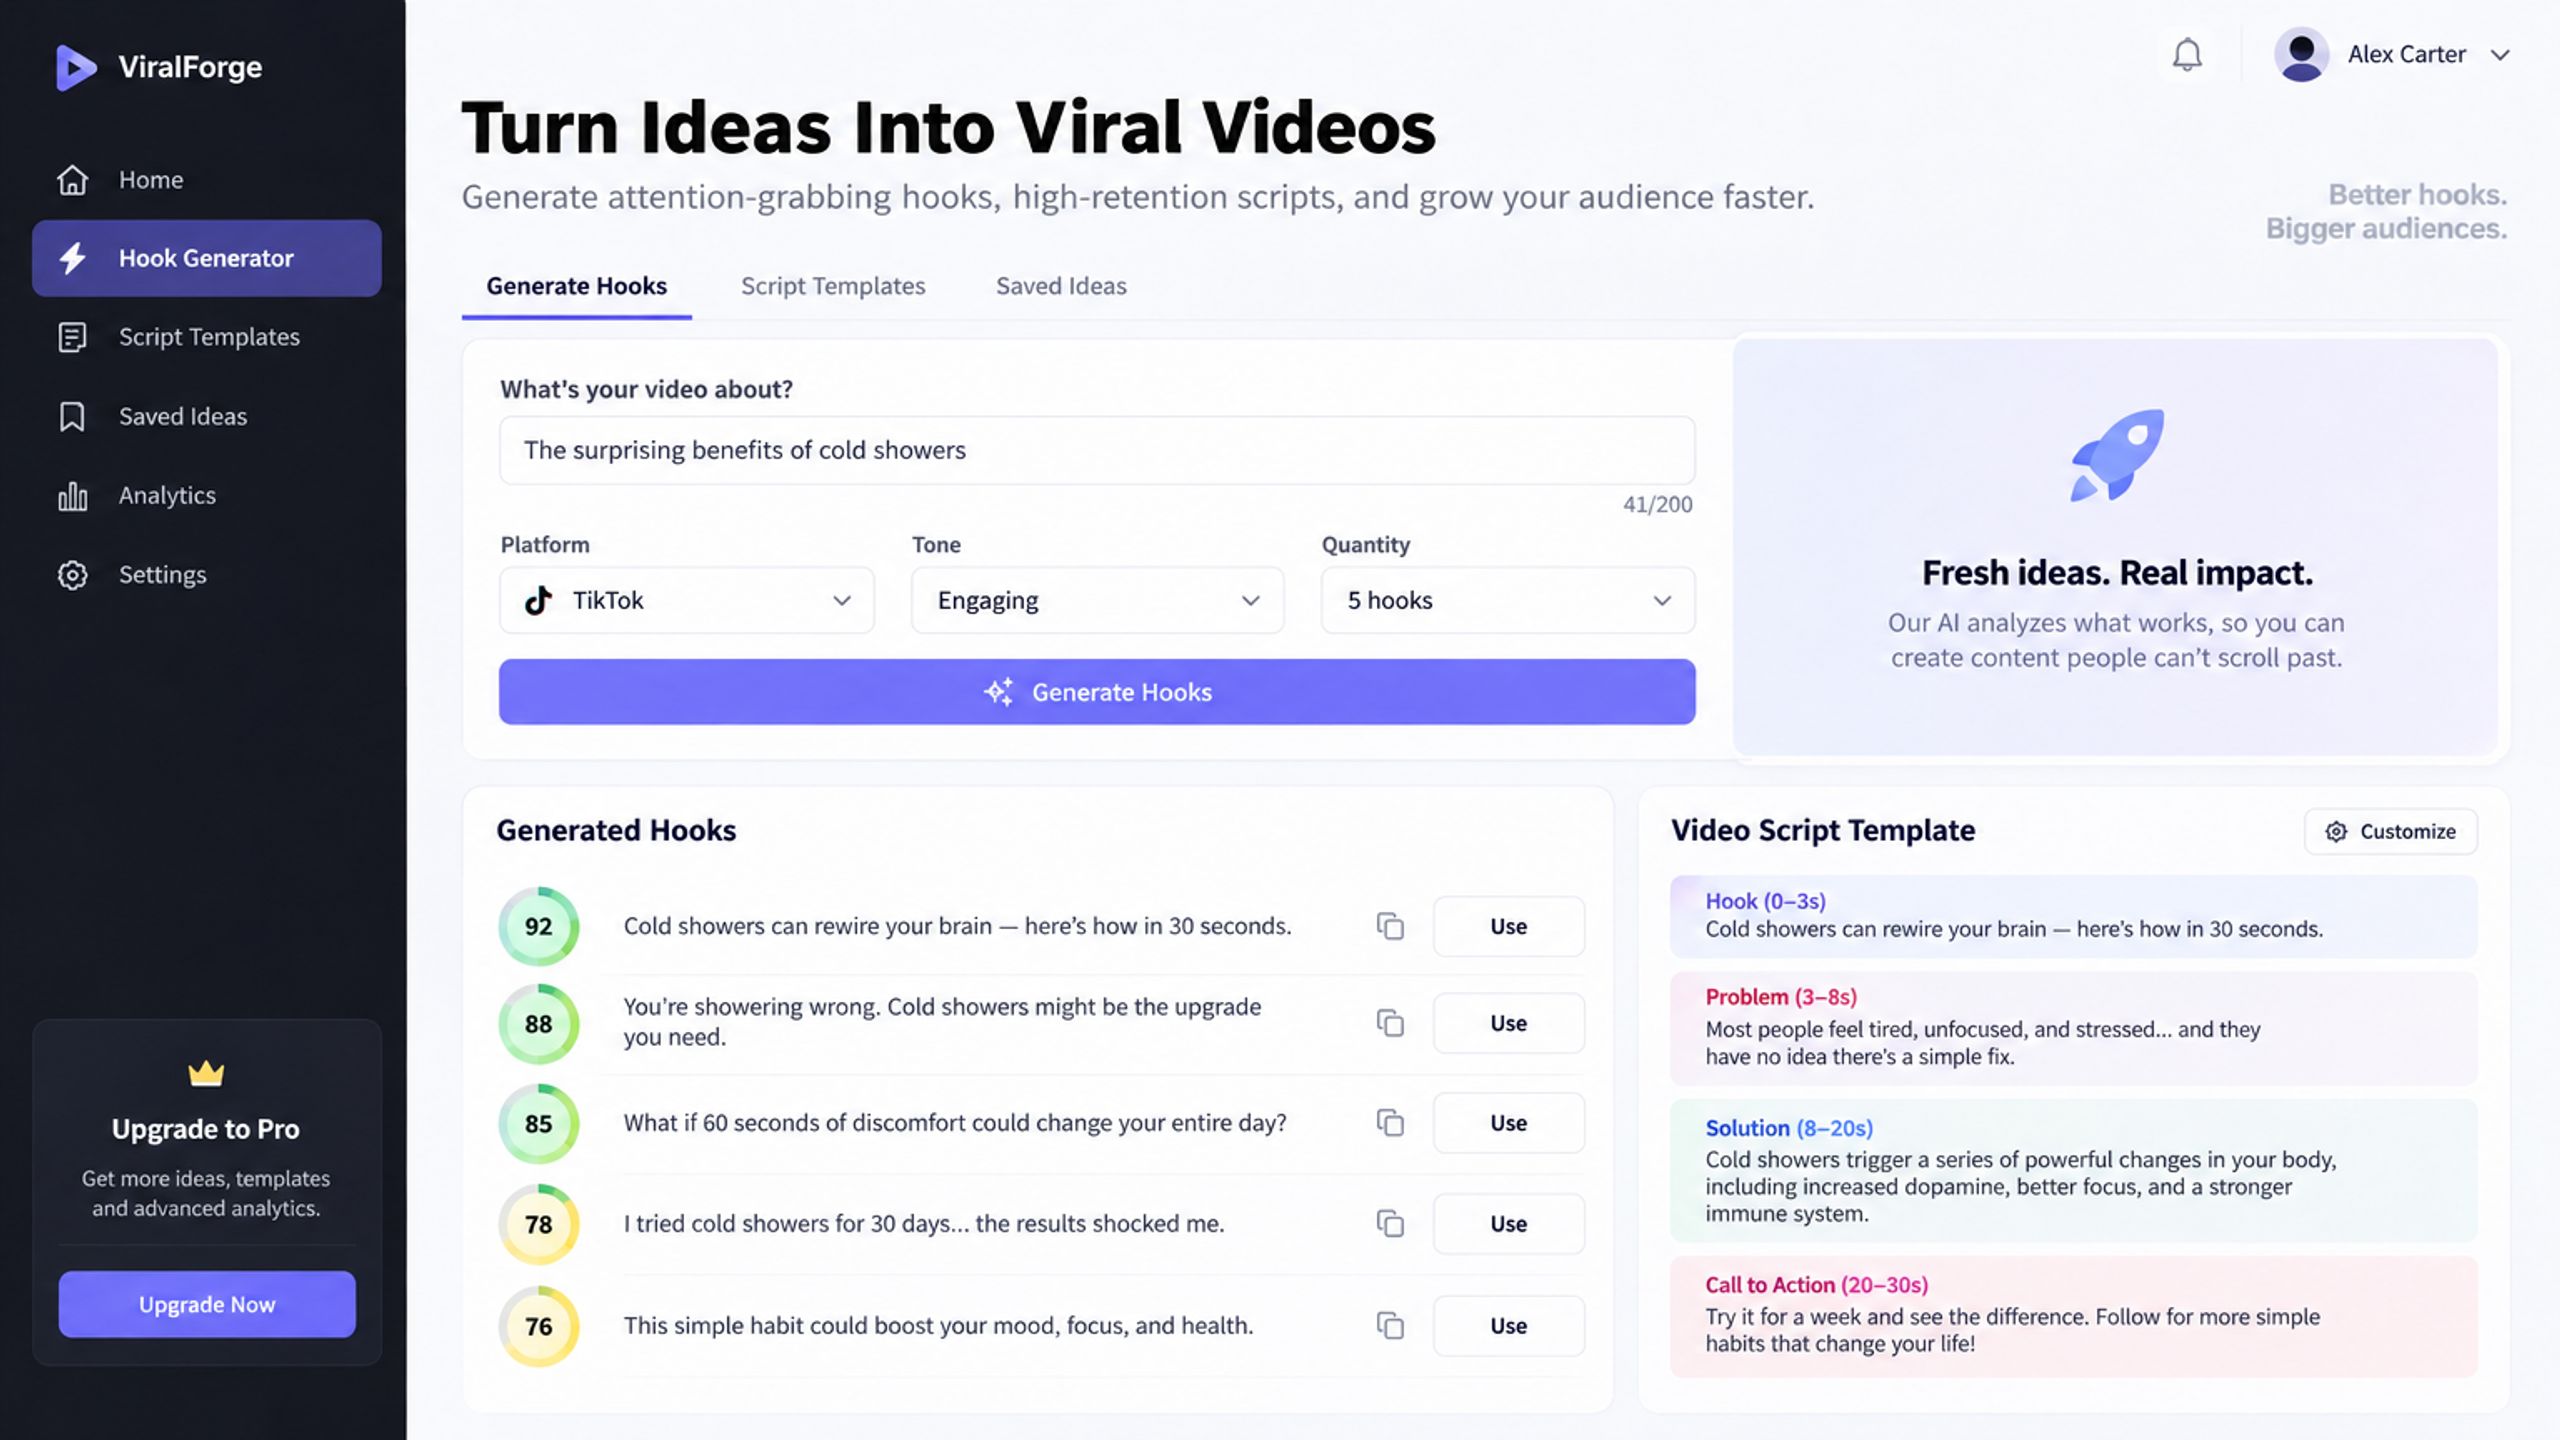Click the rocket illustration icon

[x=2116, y=455]
